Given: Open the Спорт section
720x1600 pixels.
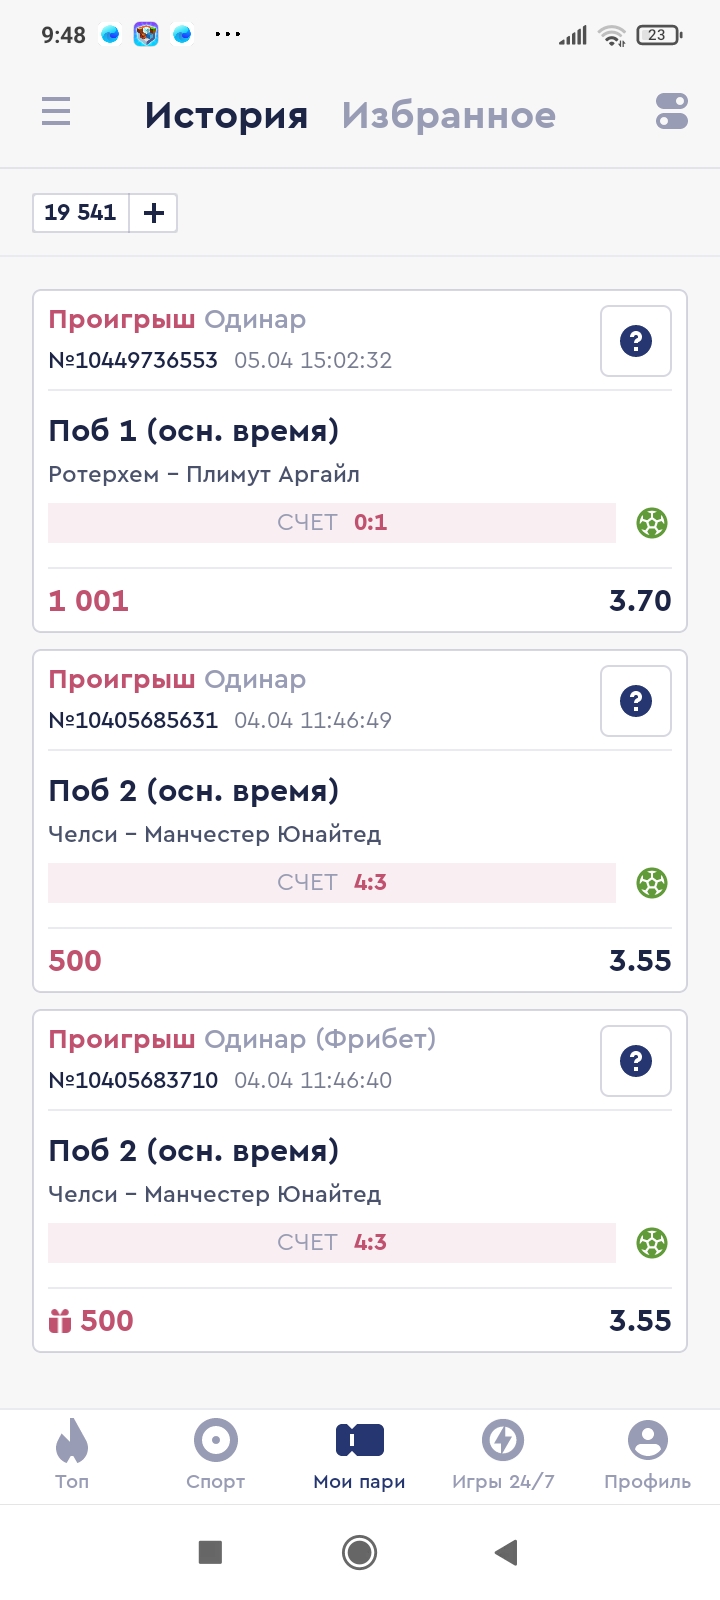Looking at the screenshot, I should coord(216,1453).
